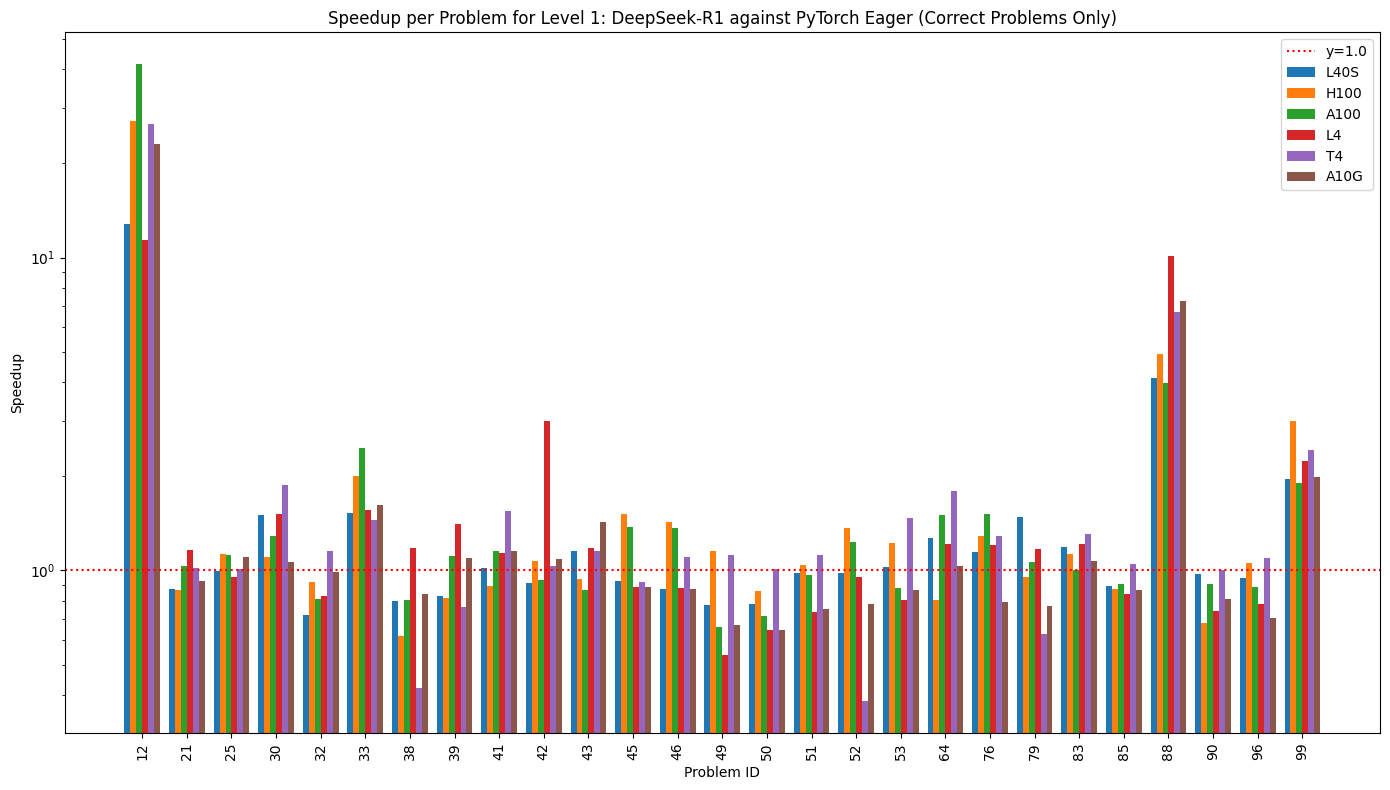This screenshot has height=790, width=1390.
Task: Click x-axis tick label '30'
Action: 276,751
